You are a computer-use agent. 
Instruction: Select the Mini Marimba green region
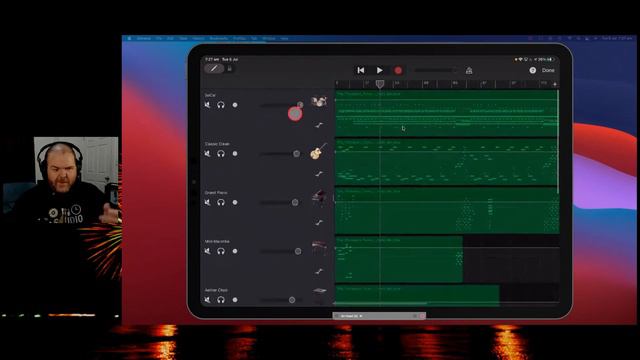399,259
